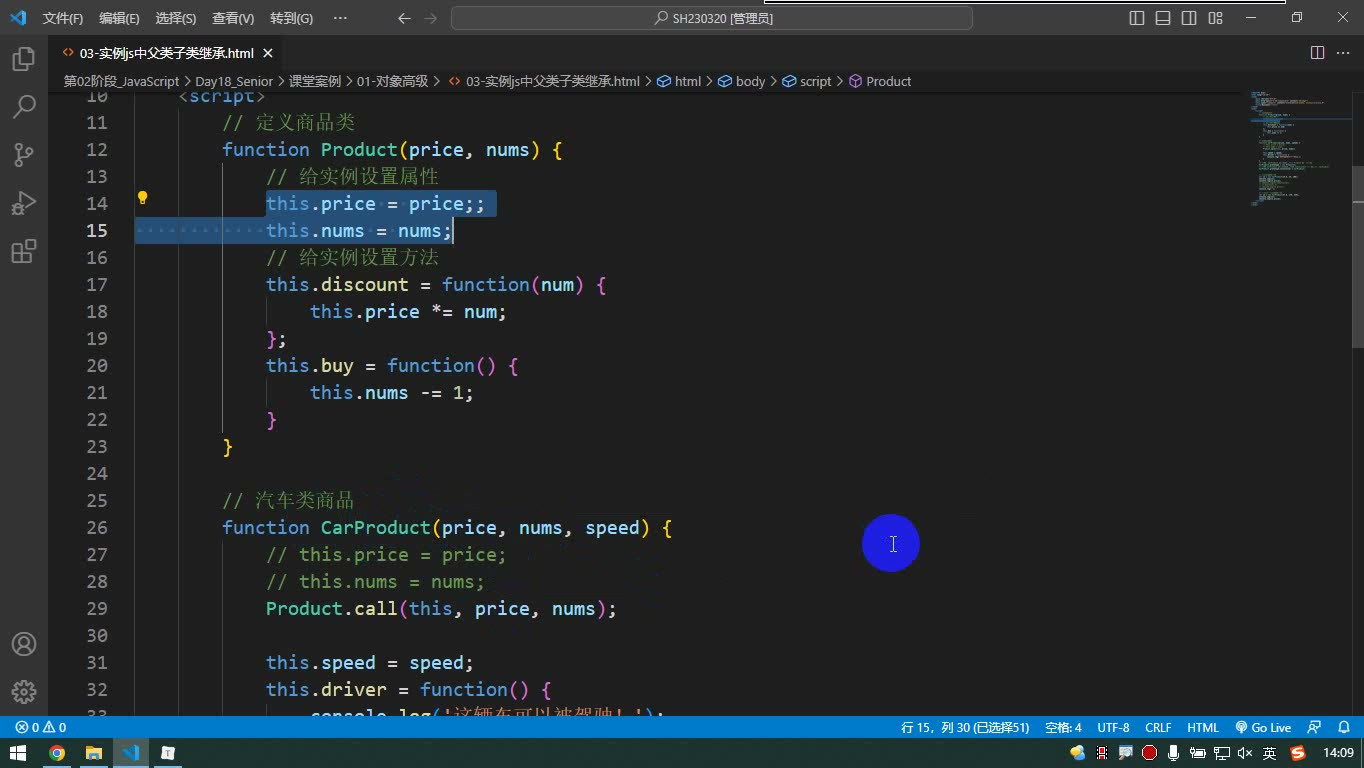Open the Explorer view in activity bar
The width and height of the screenshot is (1364, 768).
coord(24,59)
